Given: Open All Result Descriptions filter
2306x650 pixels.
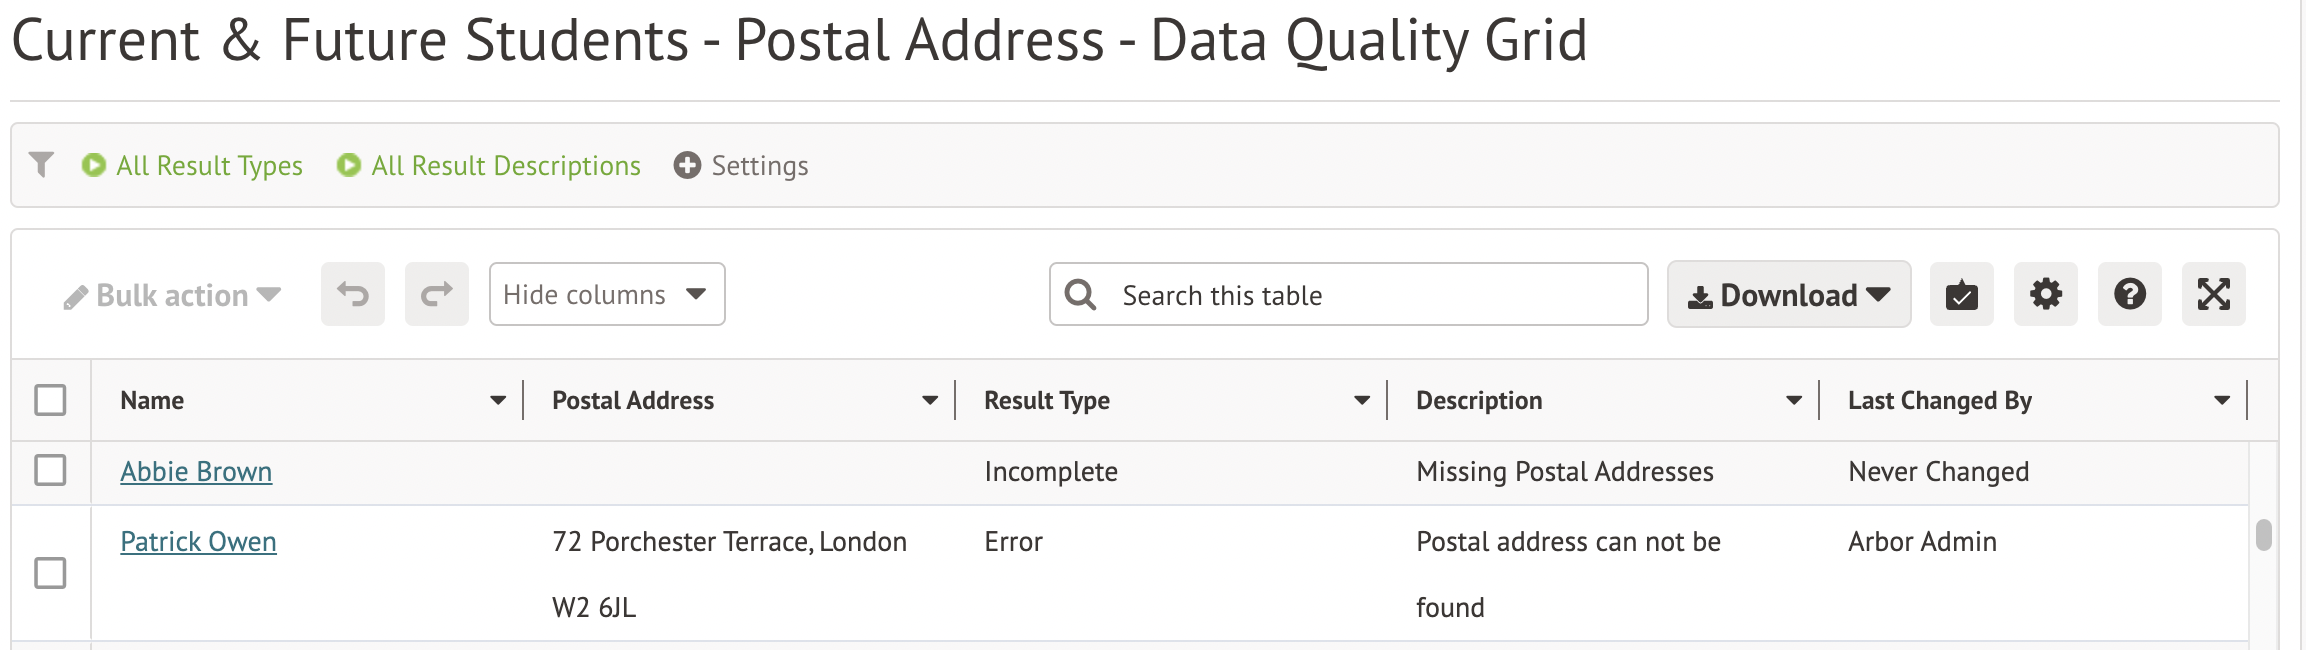Looking at the screenshot, I should coord(490,165).
